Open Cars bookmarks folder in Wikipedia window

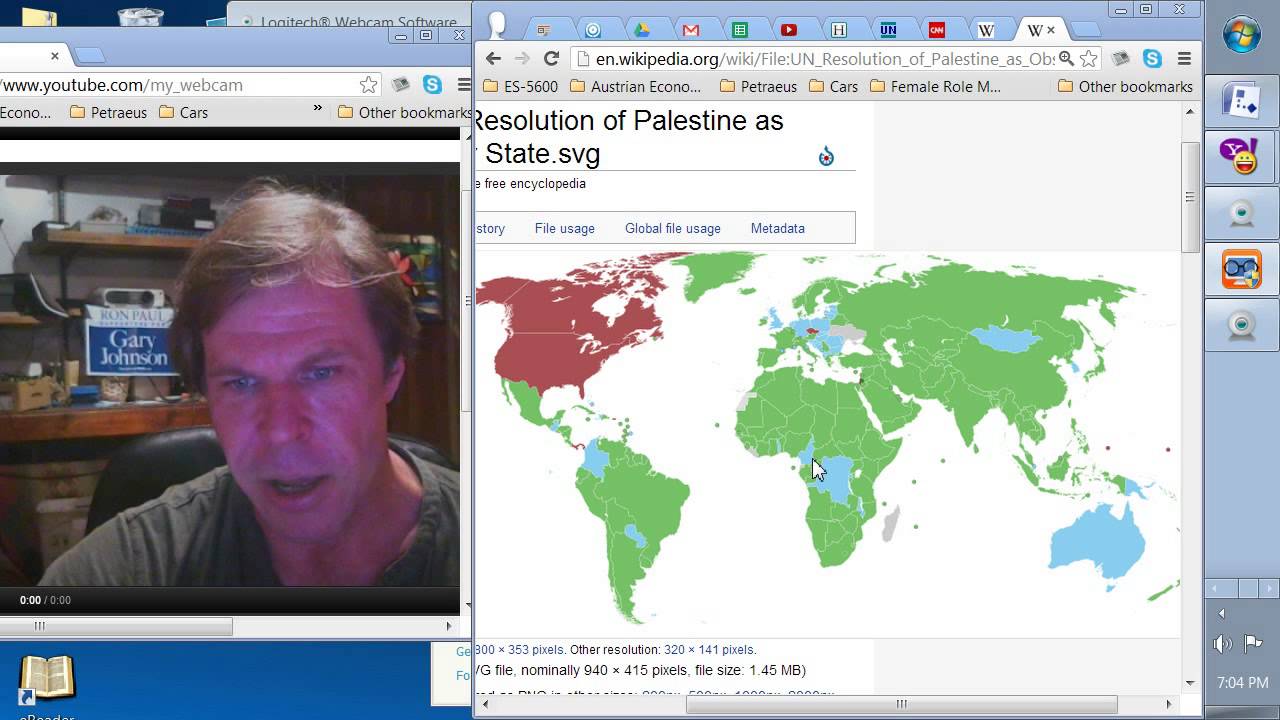coord(833,87)
